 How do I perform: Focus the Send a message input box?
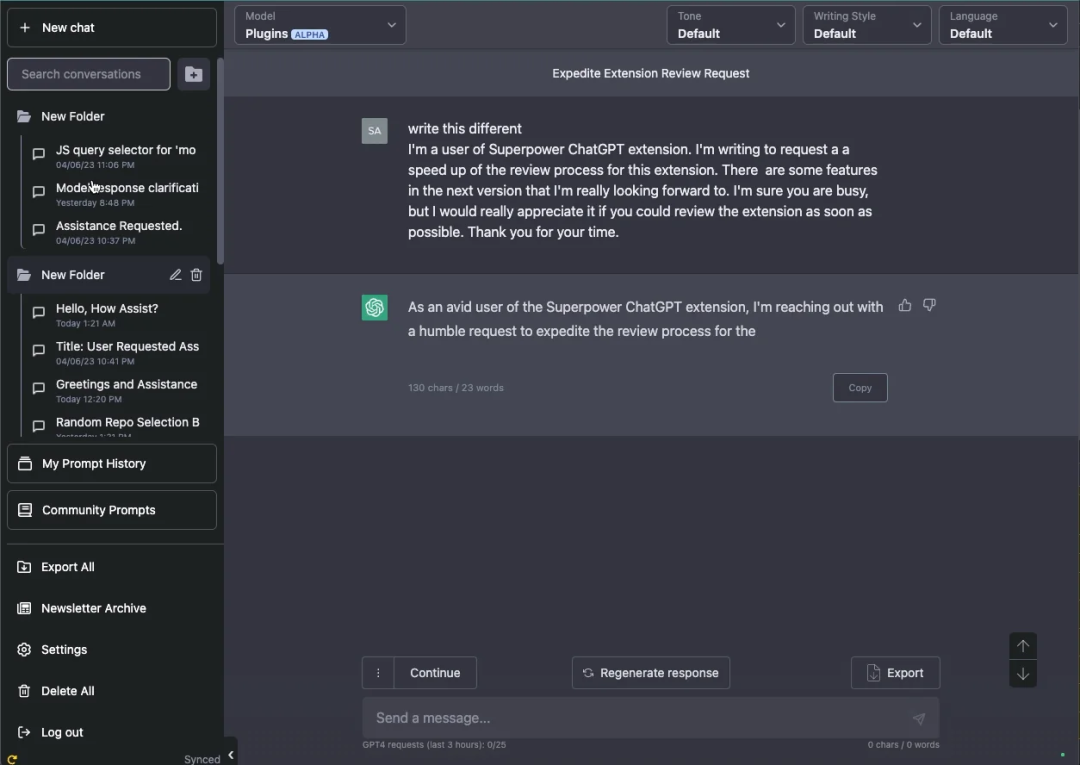coord(651,718)
